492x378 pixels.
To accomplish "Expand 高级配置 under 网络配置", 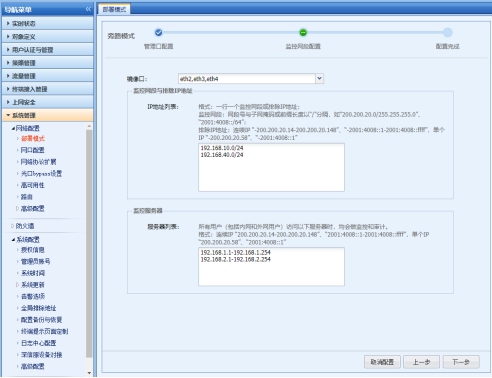I will (17, 209).
